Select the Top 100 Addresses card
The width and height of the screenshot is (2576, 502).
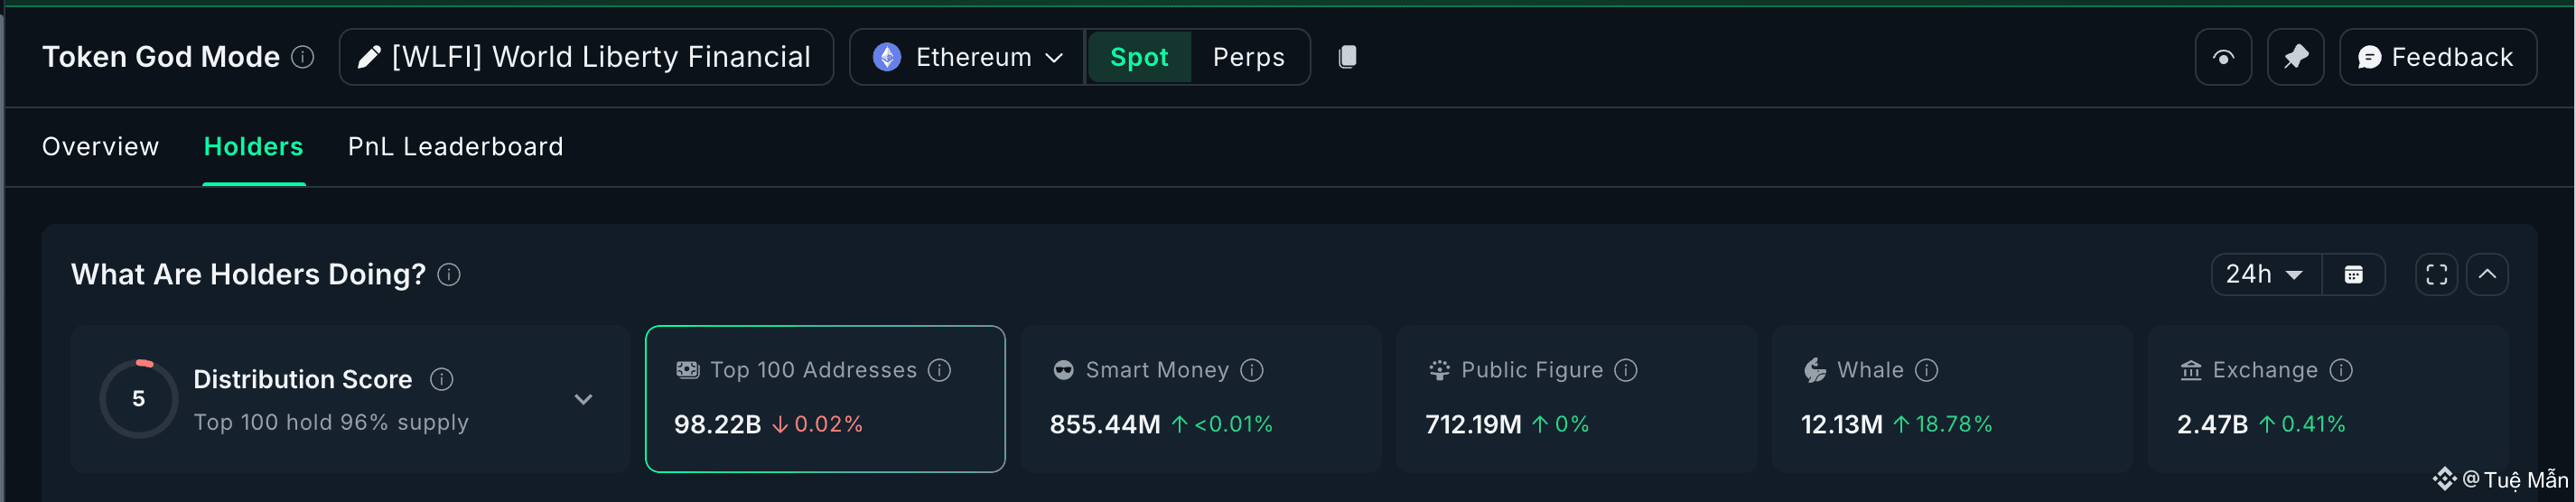point(824,398)
